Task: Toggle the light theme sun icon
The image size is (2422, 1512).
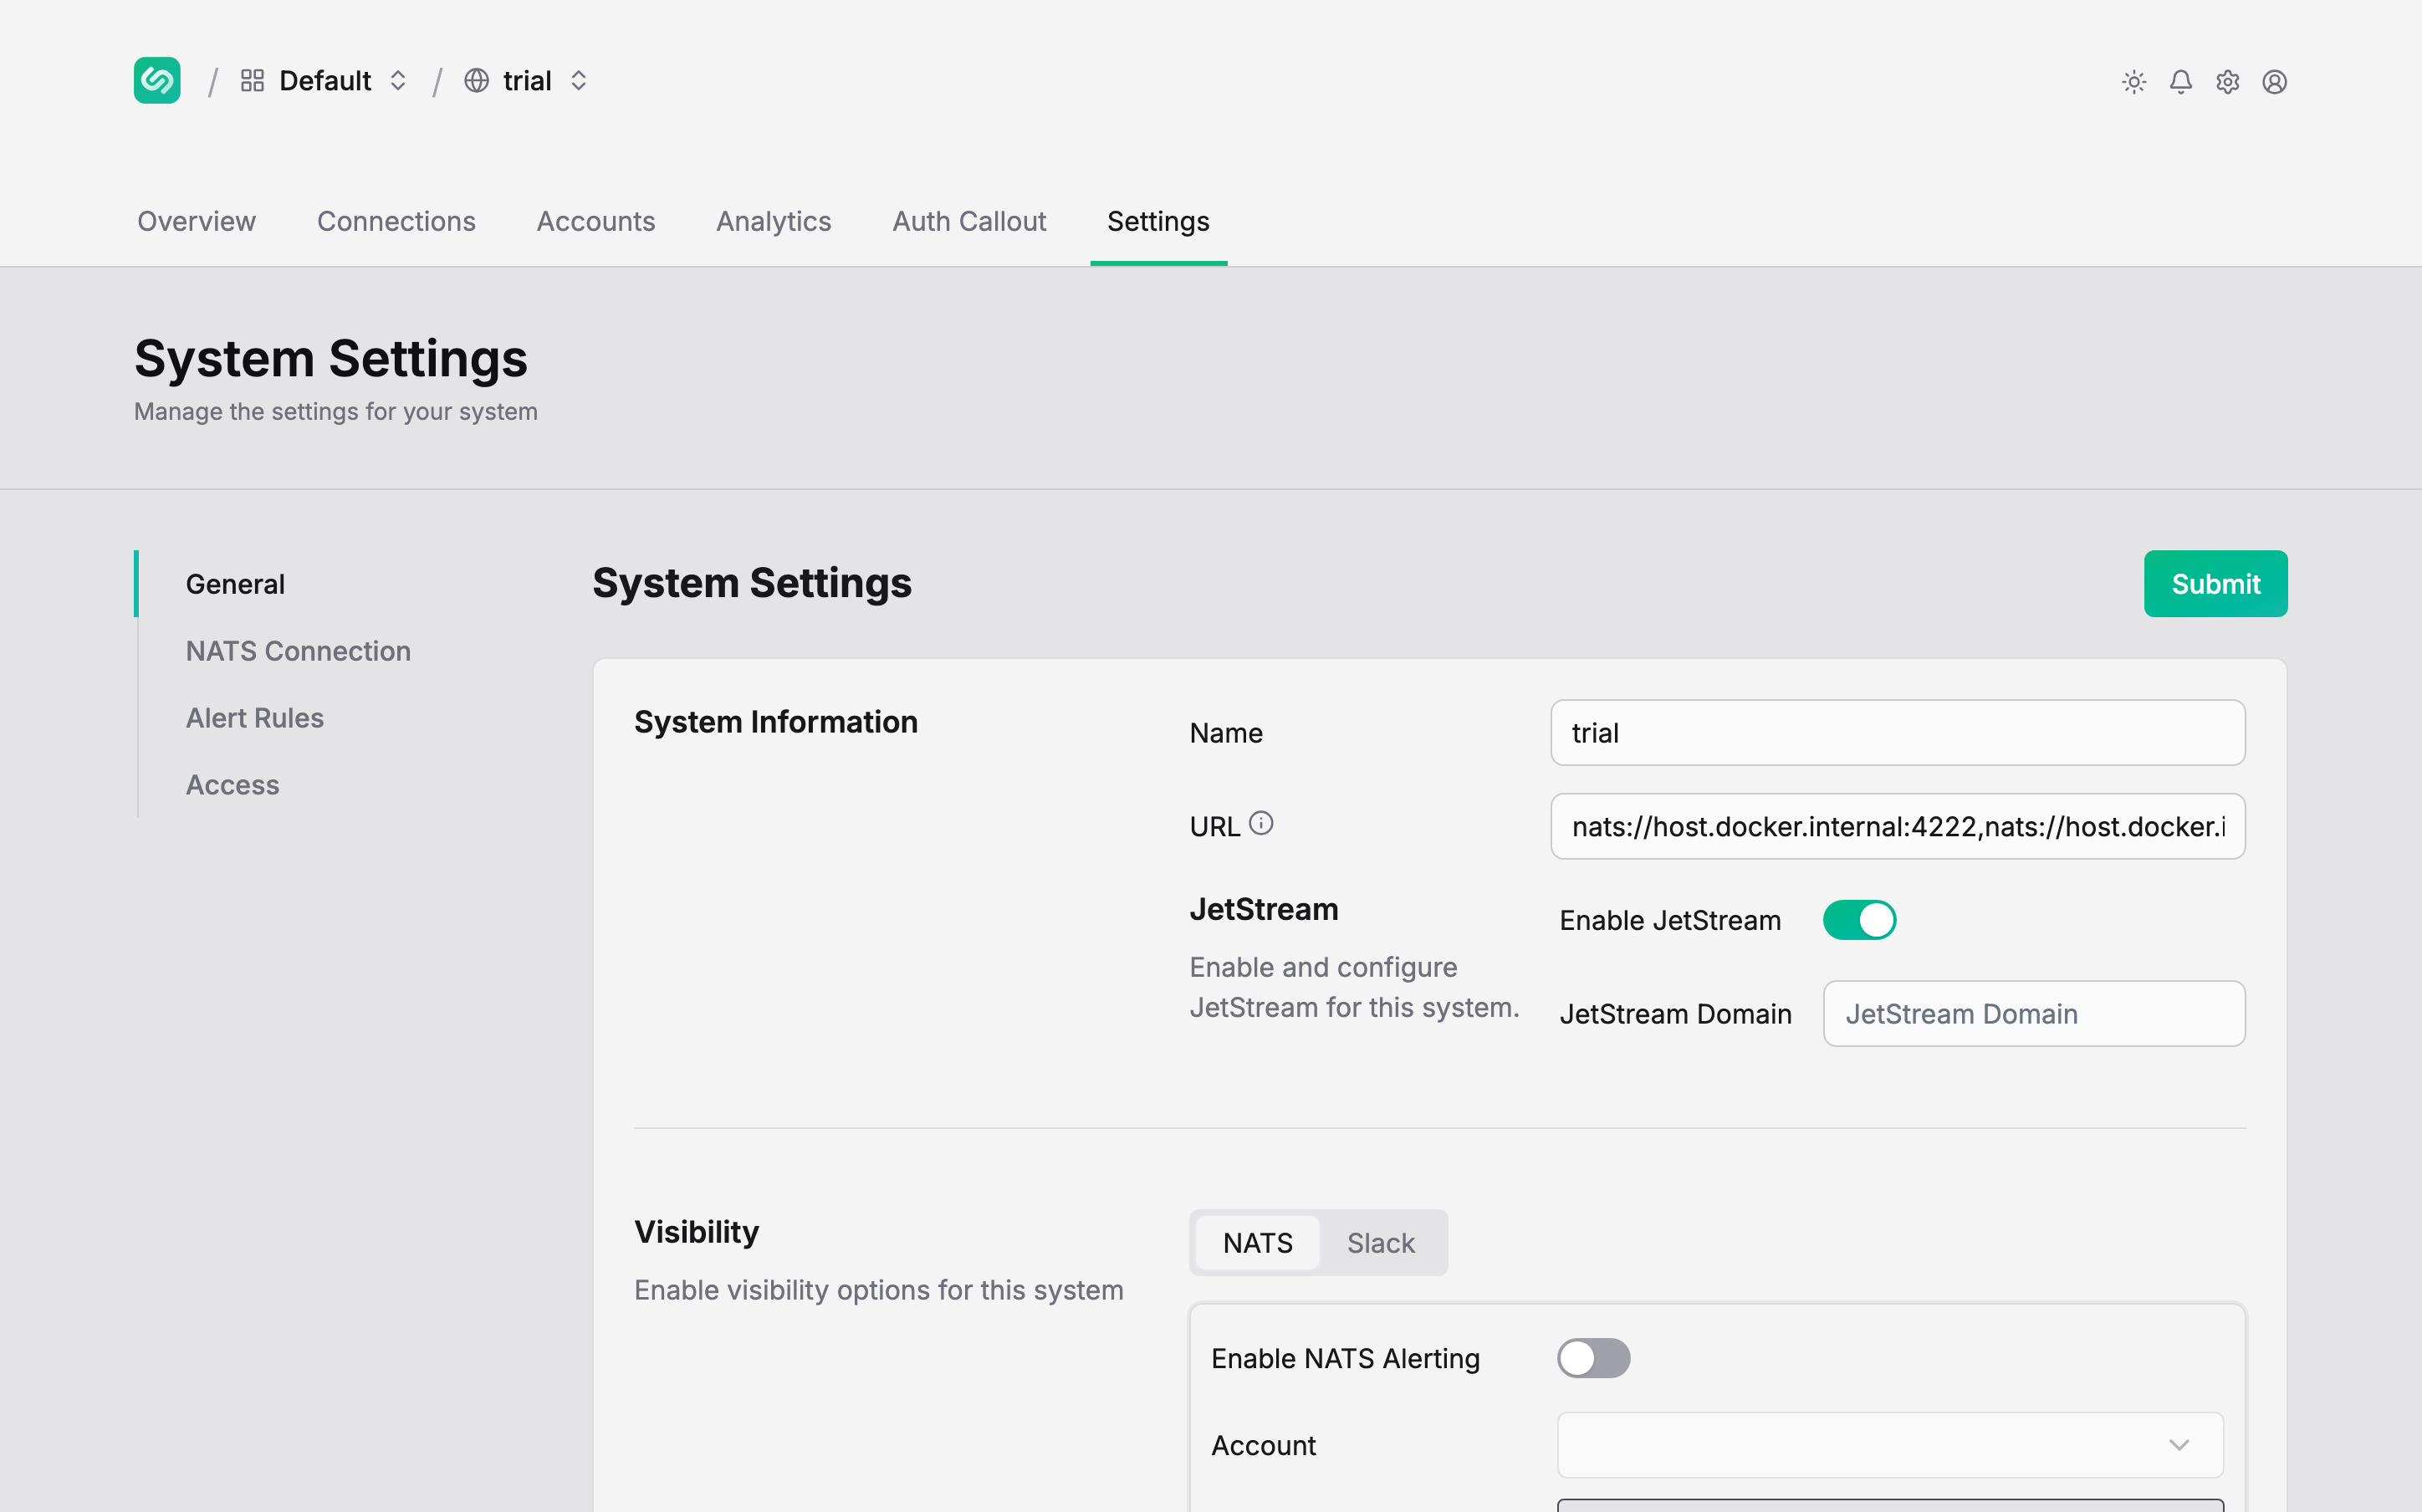Action: pos(2134,82)
